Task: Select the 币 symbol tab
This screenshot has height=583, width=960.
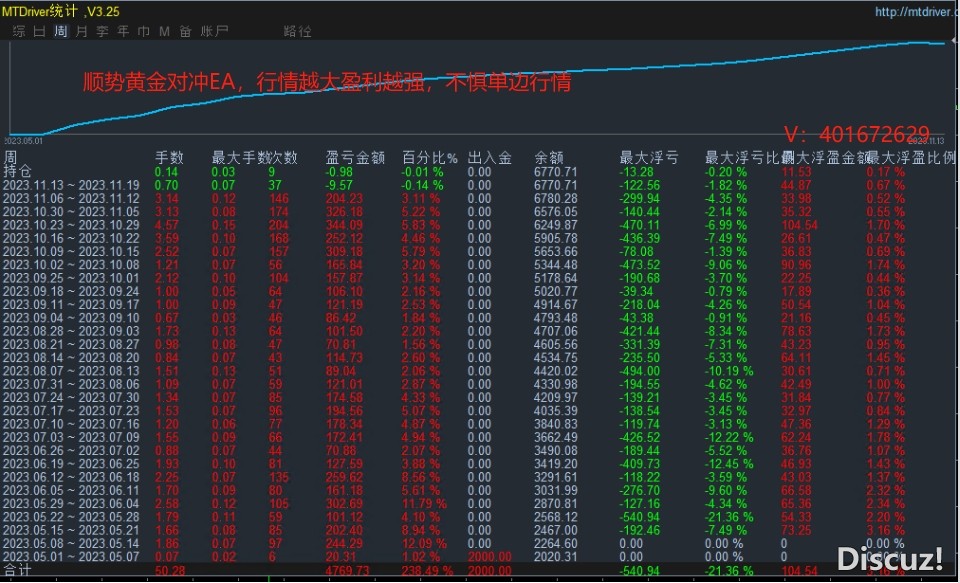Action: (144, 31)
